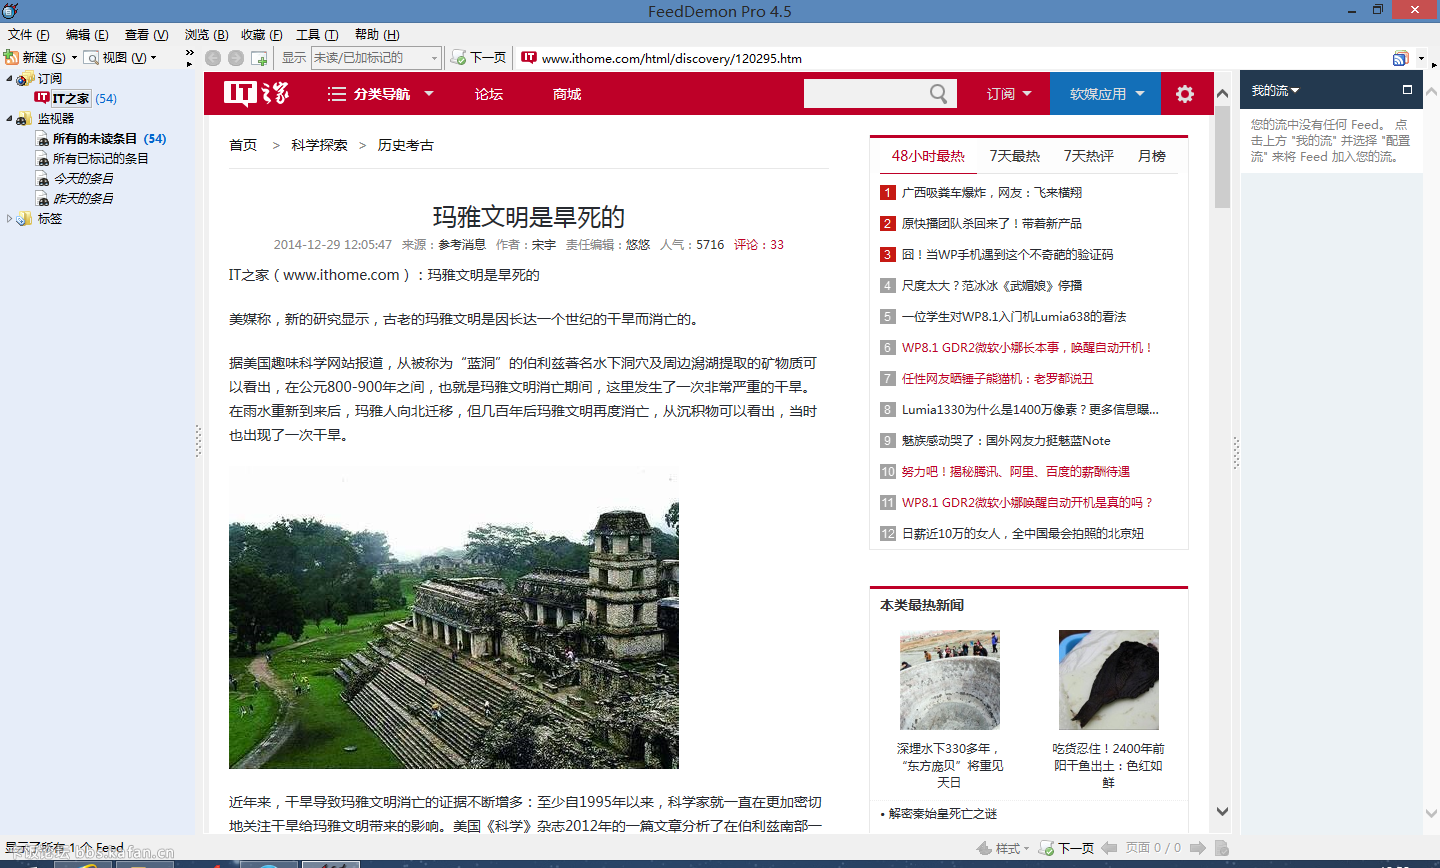Viewport: 1440px width, 868px height.
Task: Click the 商城 link in red header
Action: pos(567,94)
